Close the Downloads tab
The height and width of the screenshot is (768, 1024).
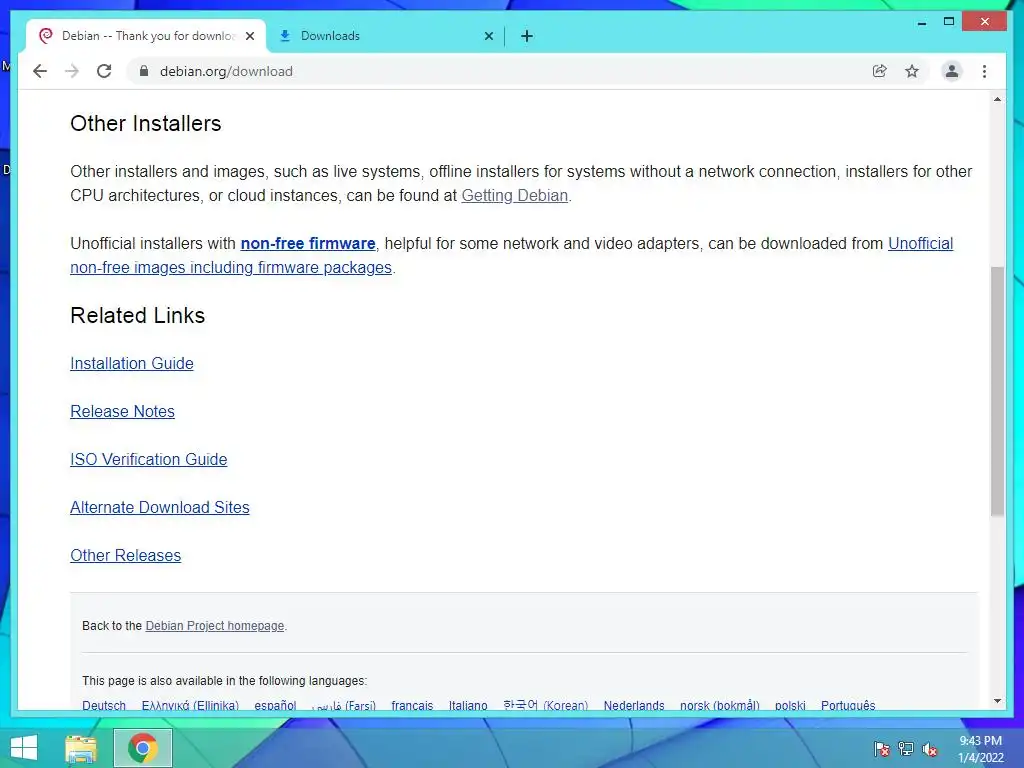(488, 36)
